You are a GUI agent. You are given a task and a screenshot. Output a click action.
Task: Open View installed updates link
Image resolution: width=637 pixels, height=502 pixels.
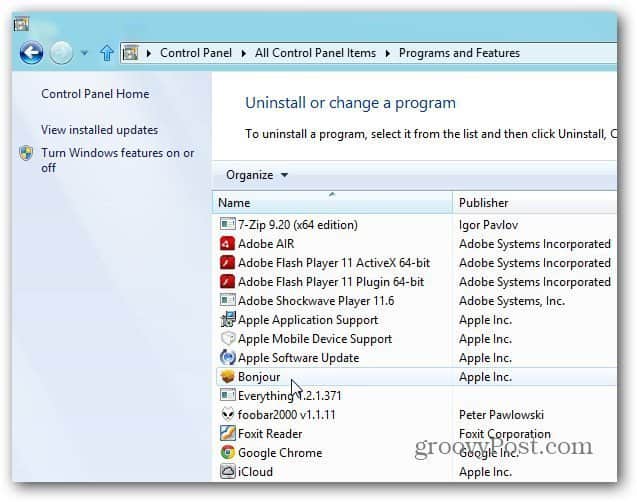pos(100,130)
